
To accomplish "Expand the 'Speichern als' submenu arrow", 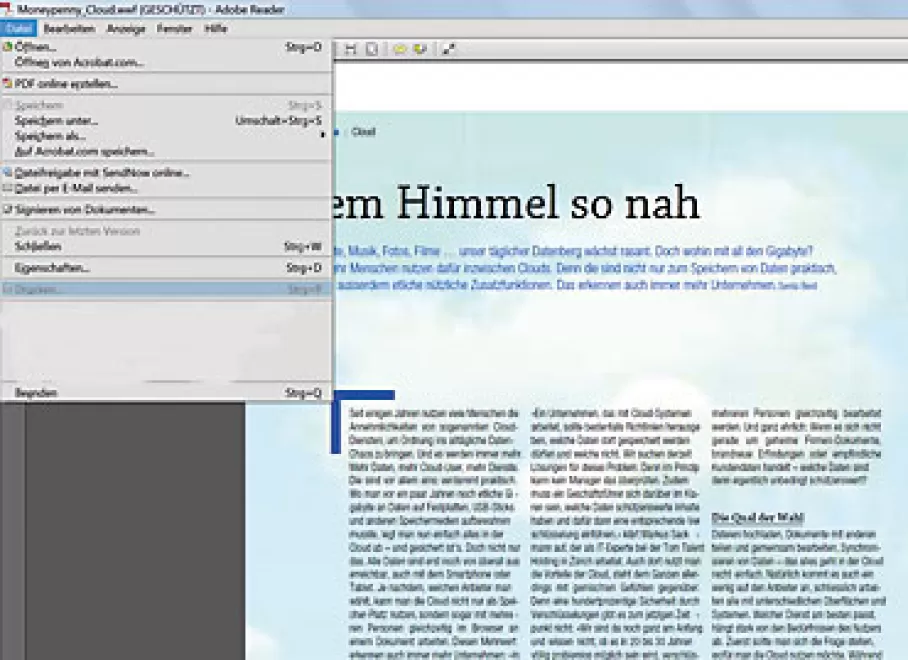I will (323, 135).
